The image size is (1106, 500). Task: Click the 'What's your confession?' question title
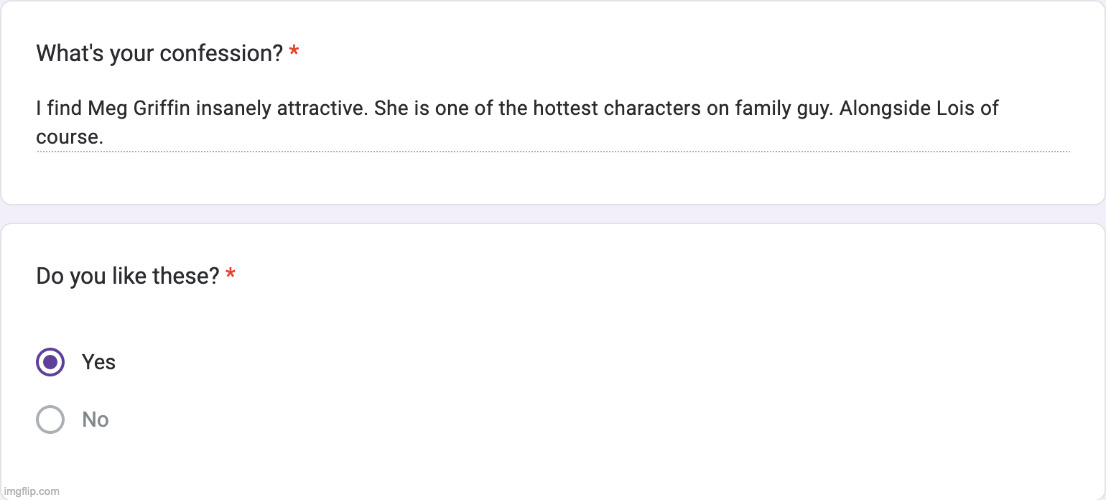(159, 54)
